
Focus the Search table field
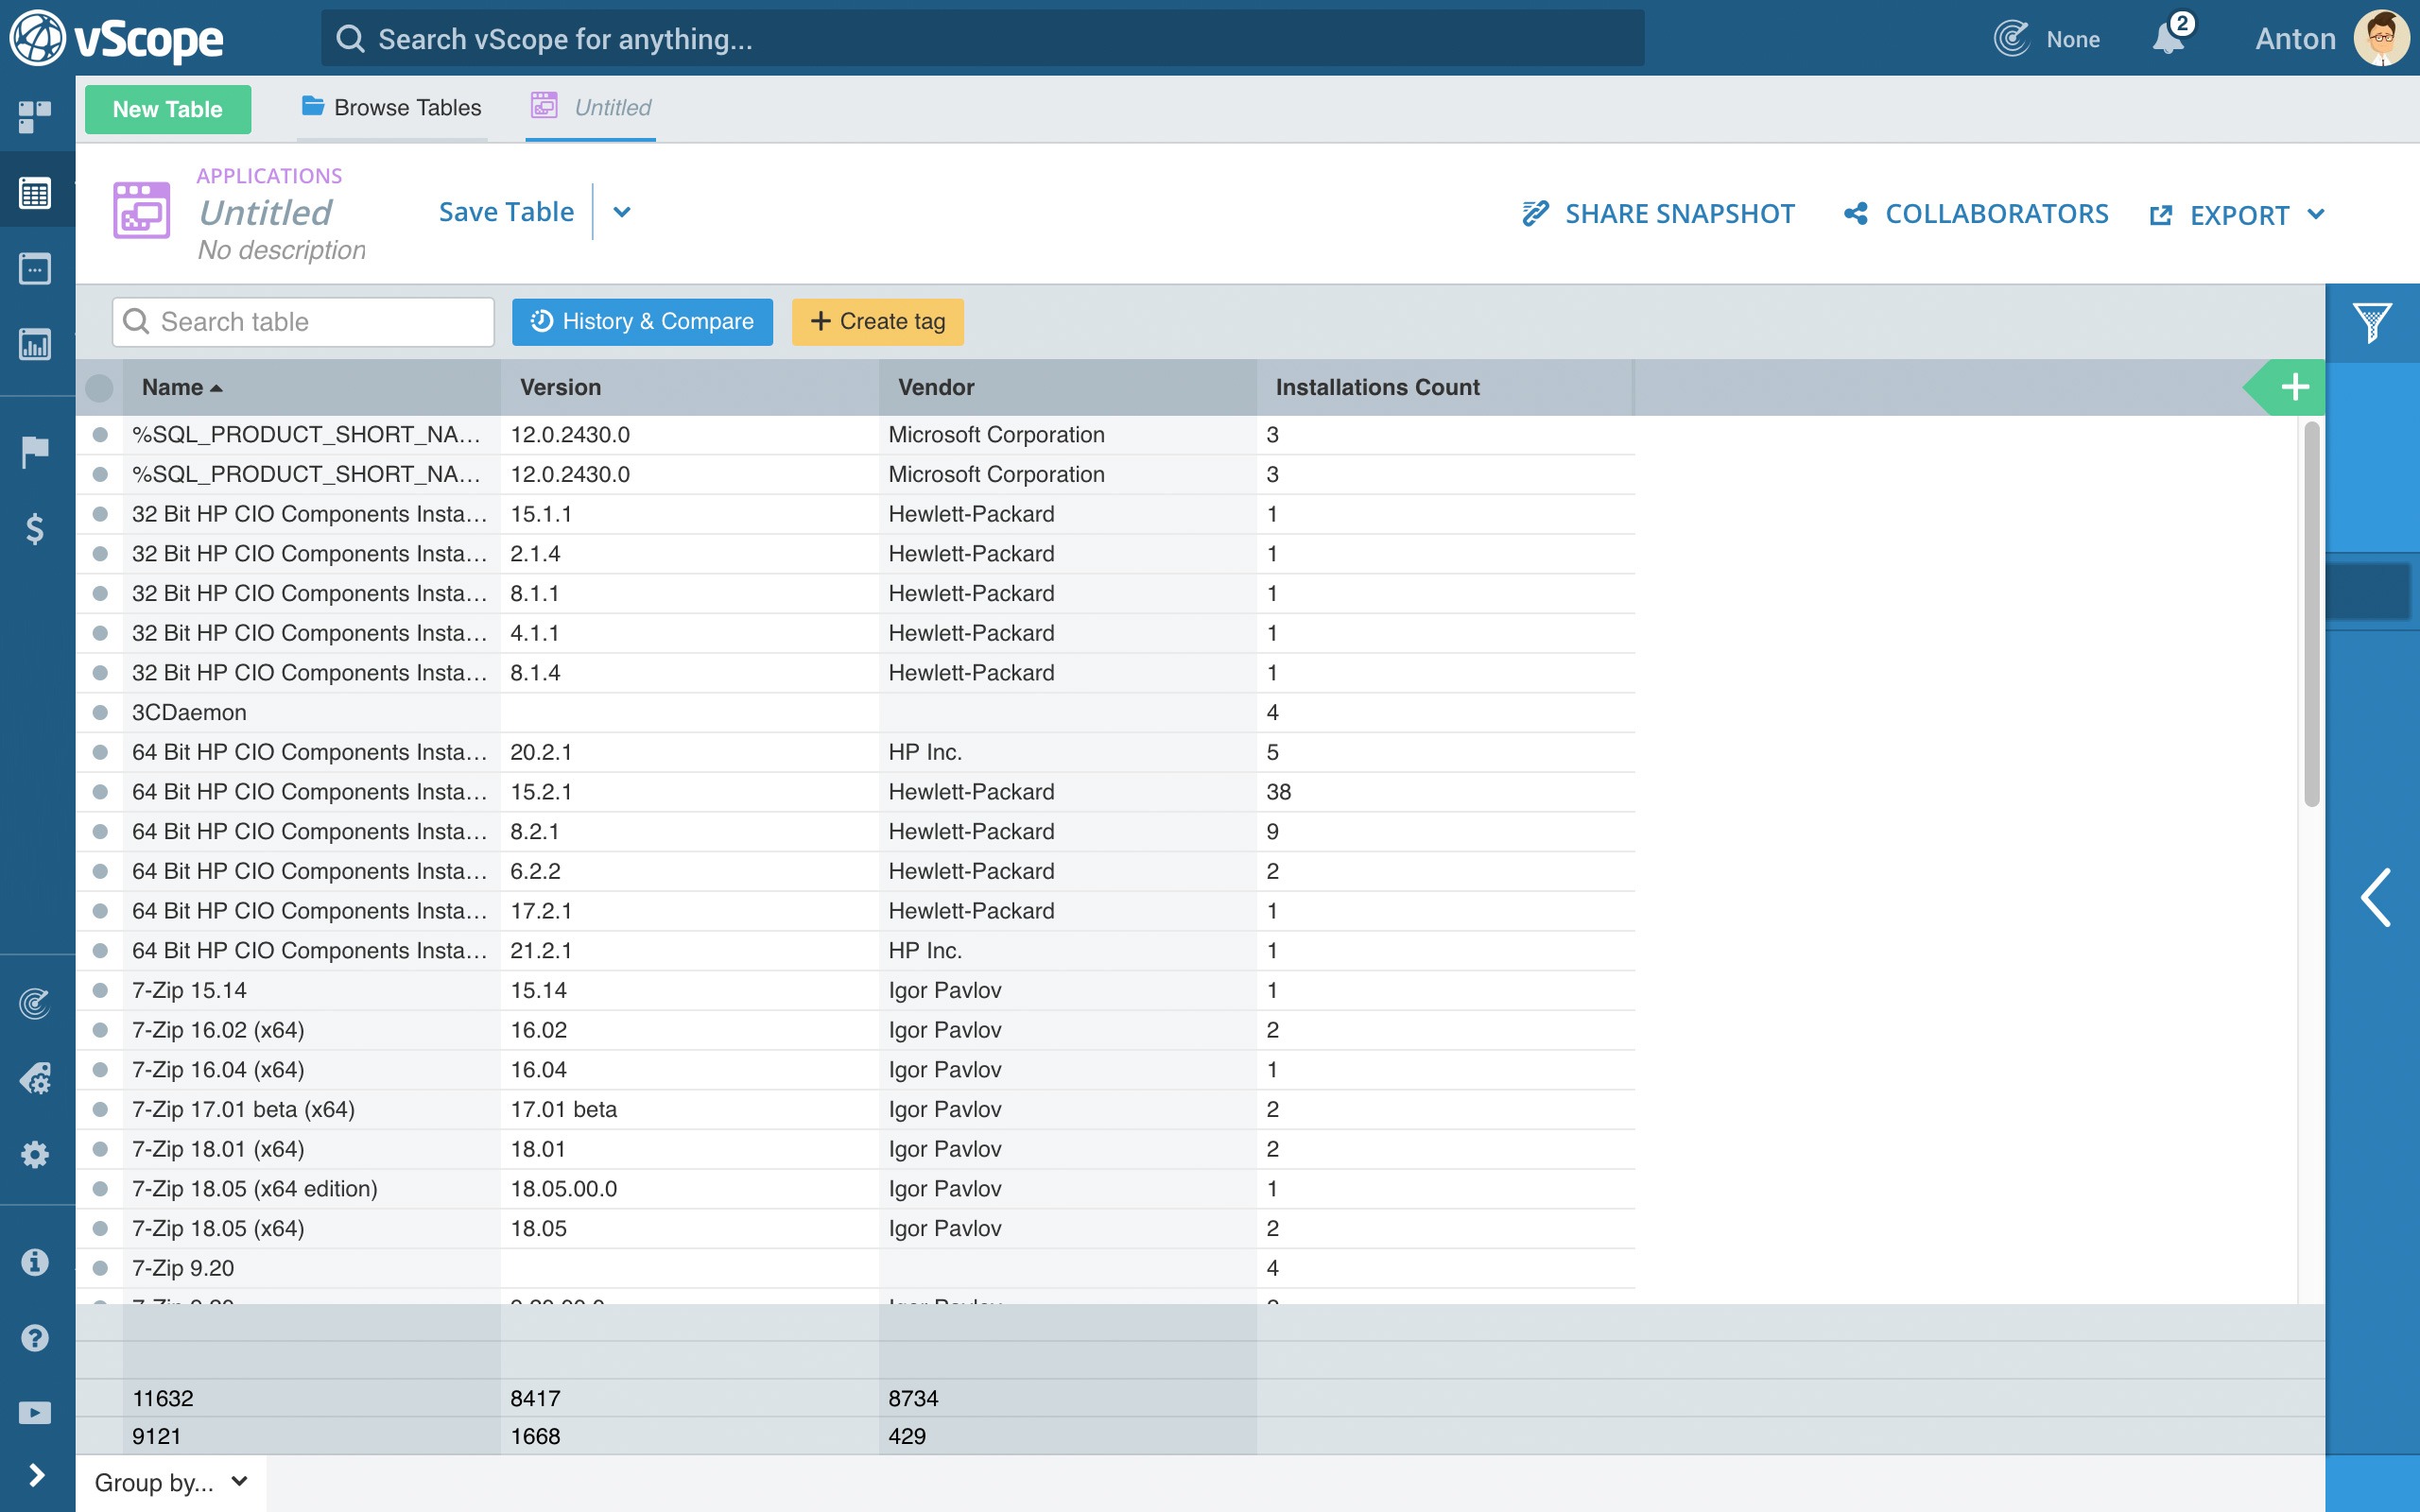(x=303, y=321)
